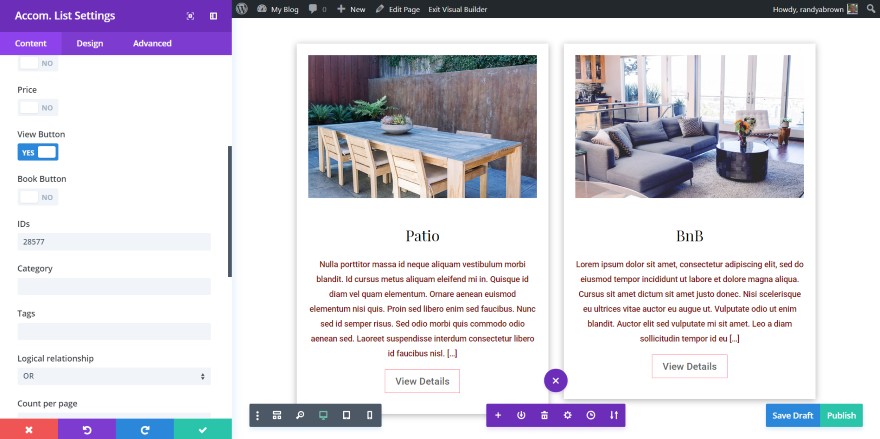Undo with the purple undo button
880x439 pixels.
pyautogui.click(x=87, y=429)
